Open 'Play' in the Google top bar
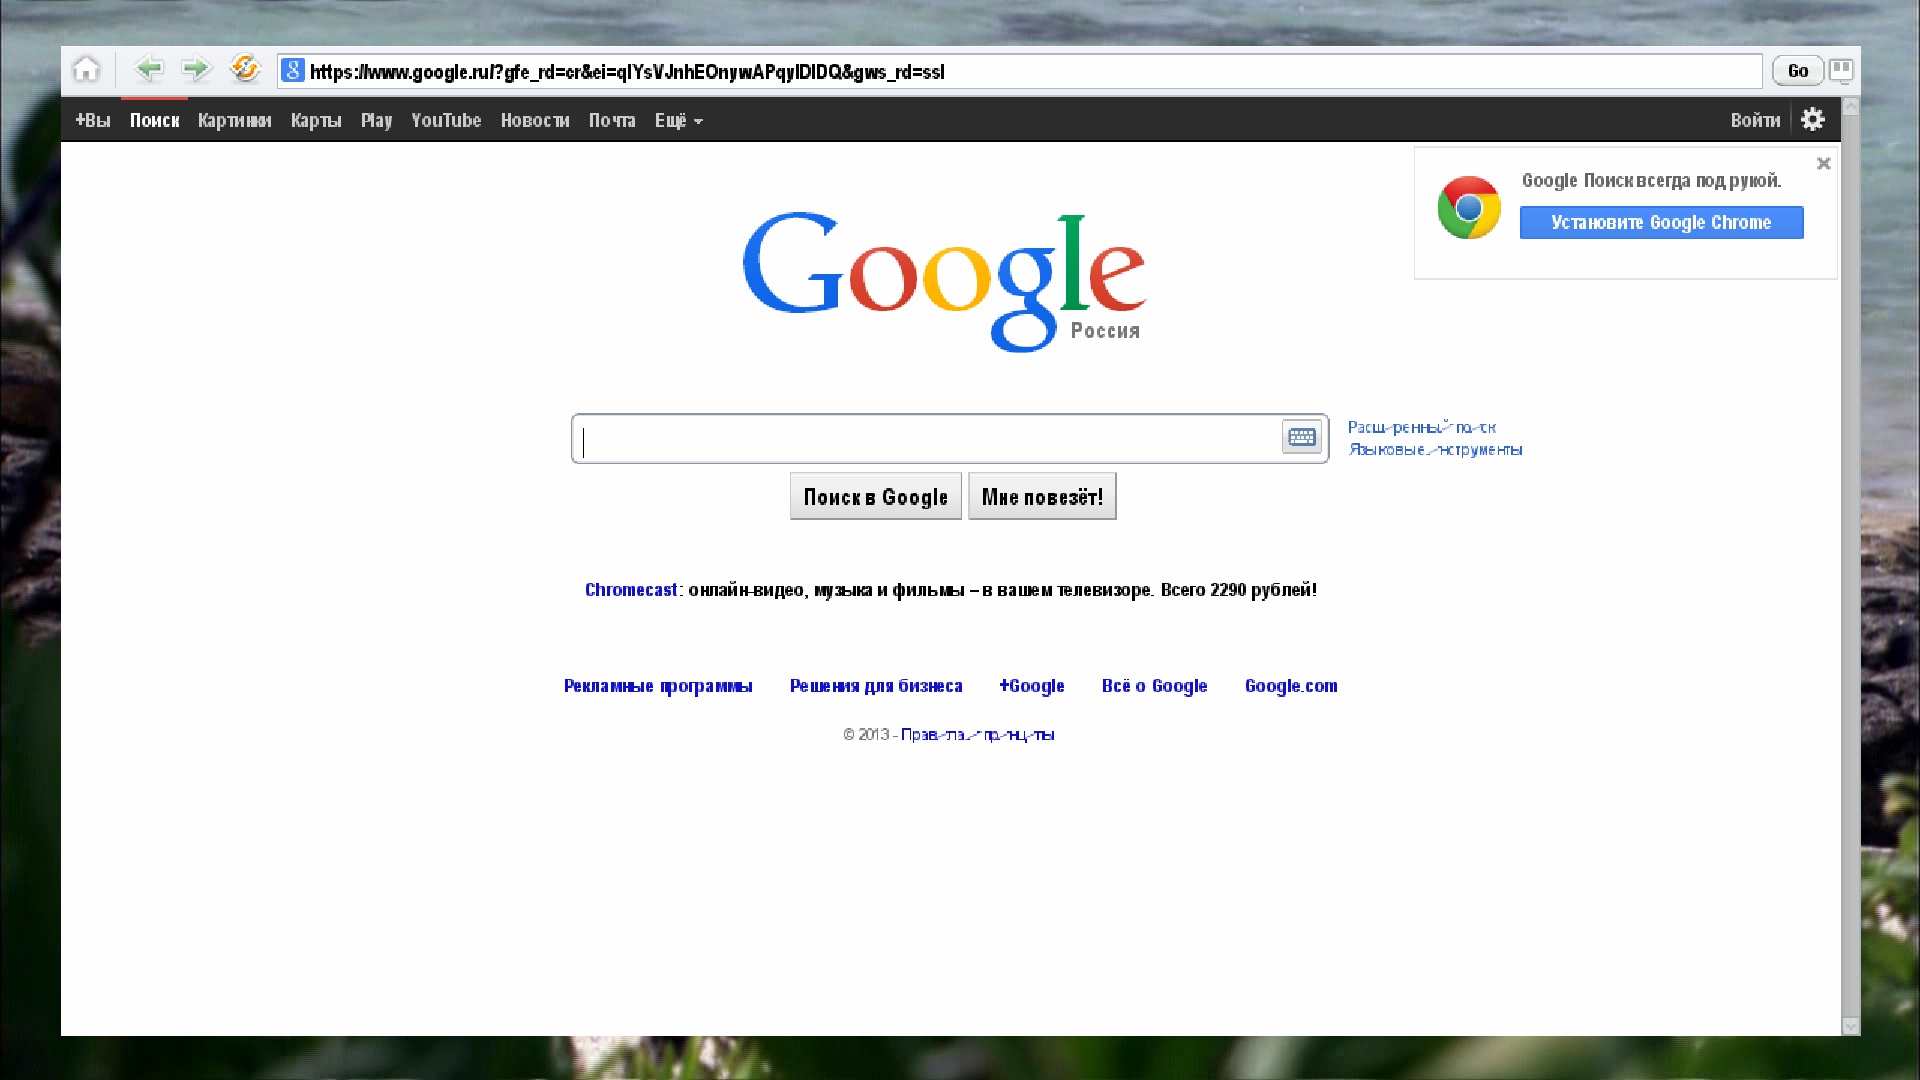 click(x=376, y=121)
